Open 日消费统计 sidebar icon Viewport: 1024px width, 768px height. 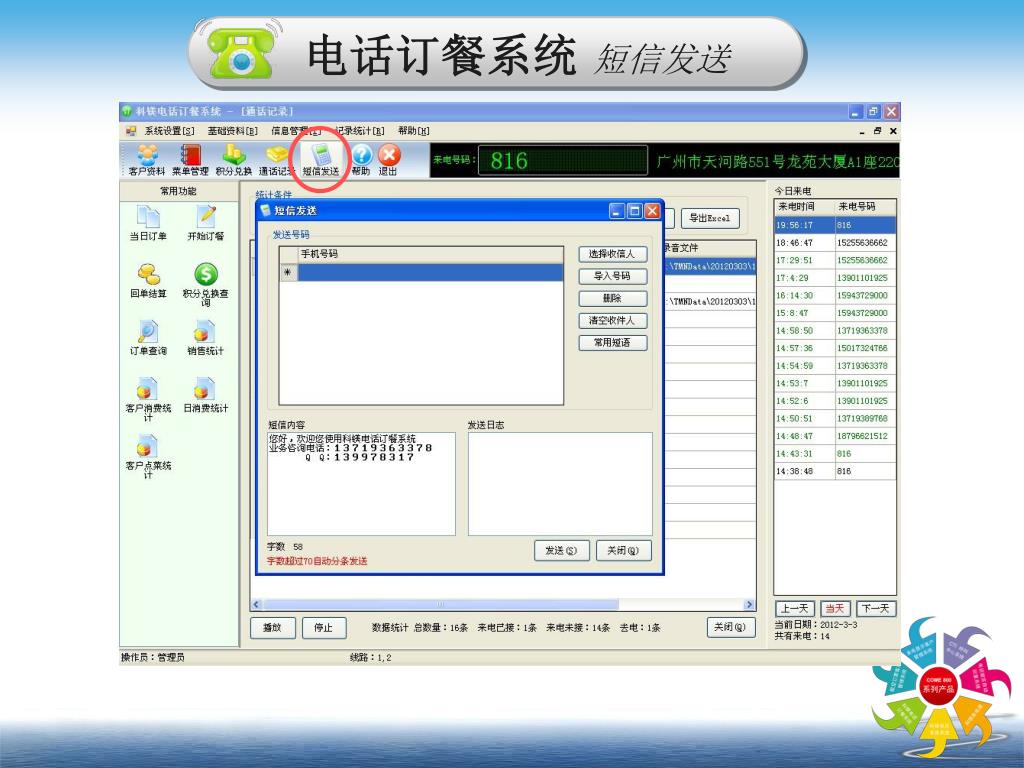click(x=206, y=396)
